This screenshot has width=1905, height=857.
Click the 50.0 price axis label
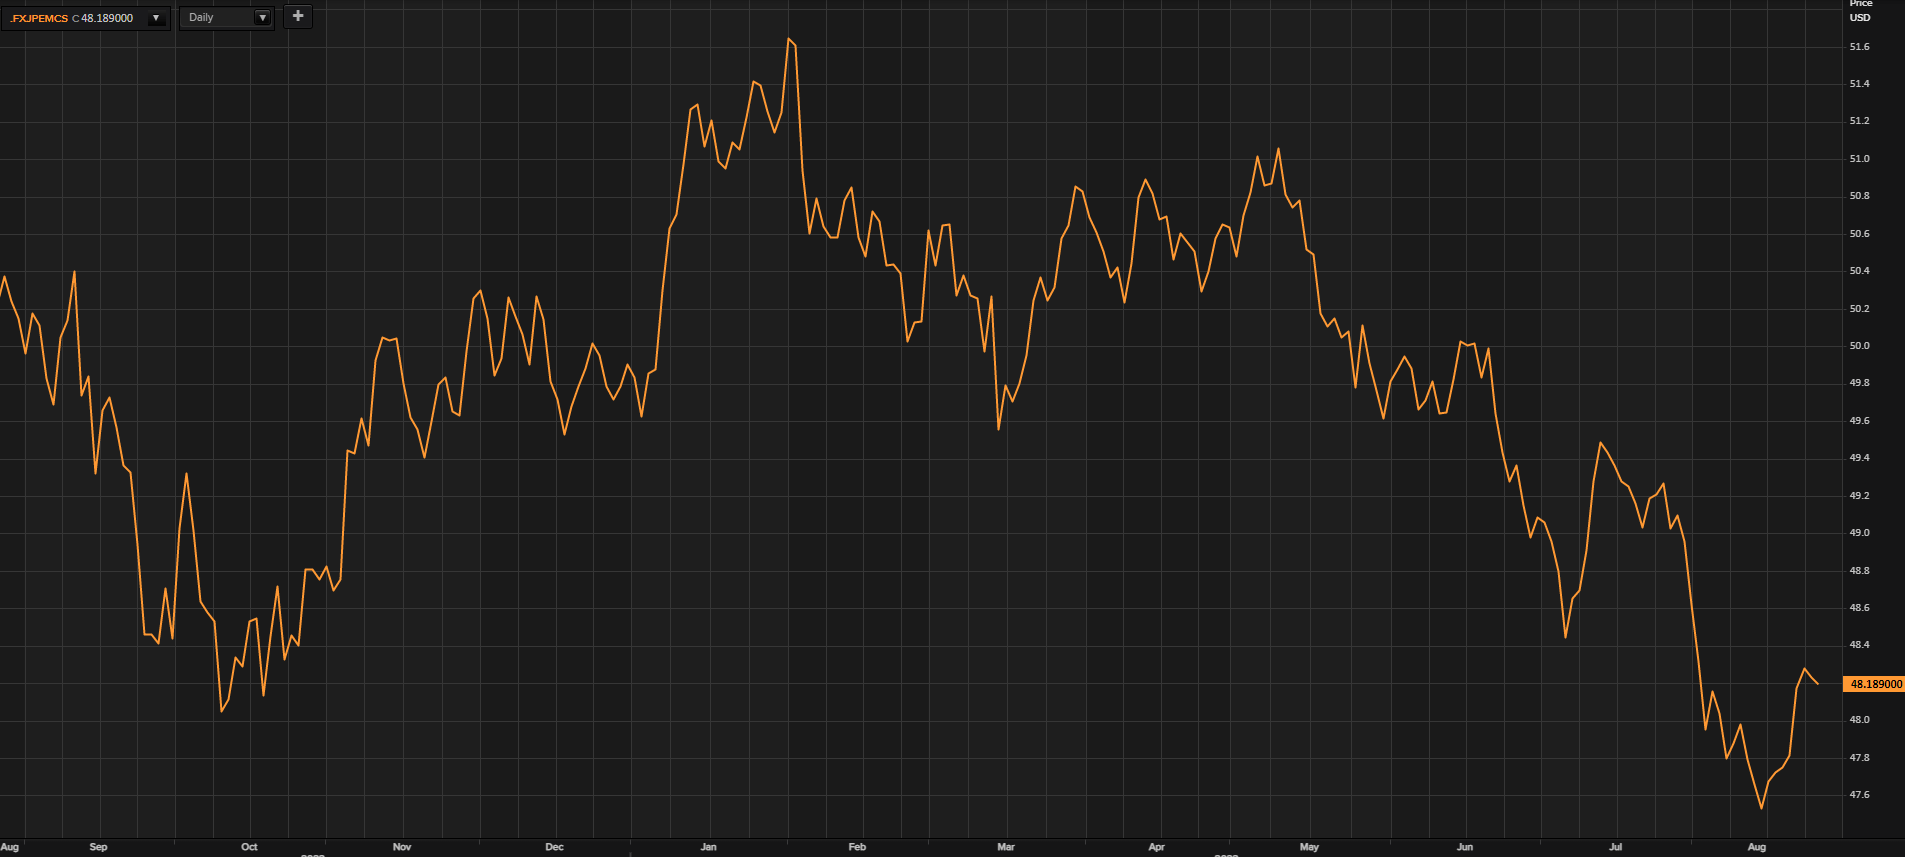click(x=1859, y=346)
